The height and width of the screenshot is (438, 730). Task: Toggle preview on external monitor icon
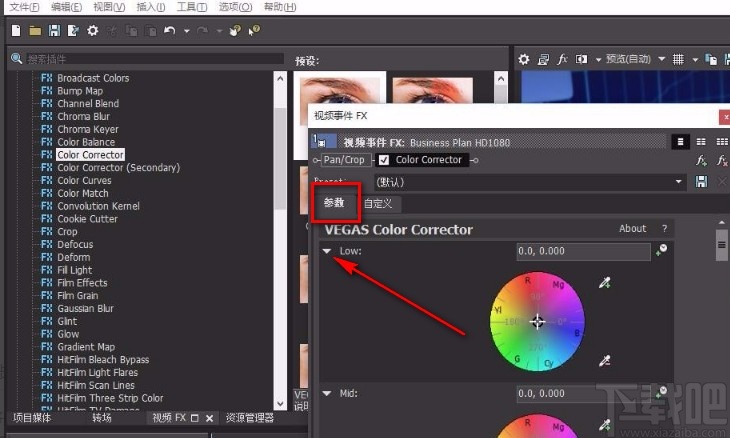[543, 59]
